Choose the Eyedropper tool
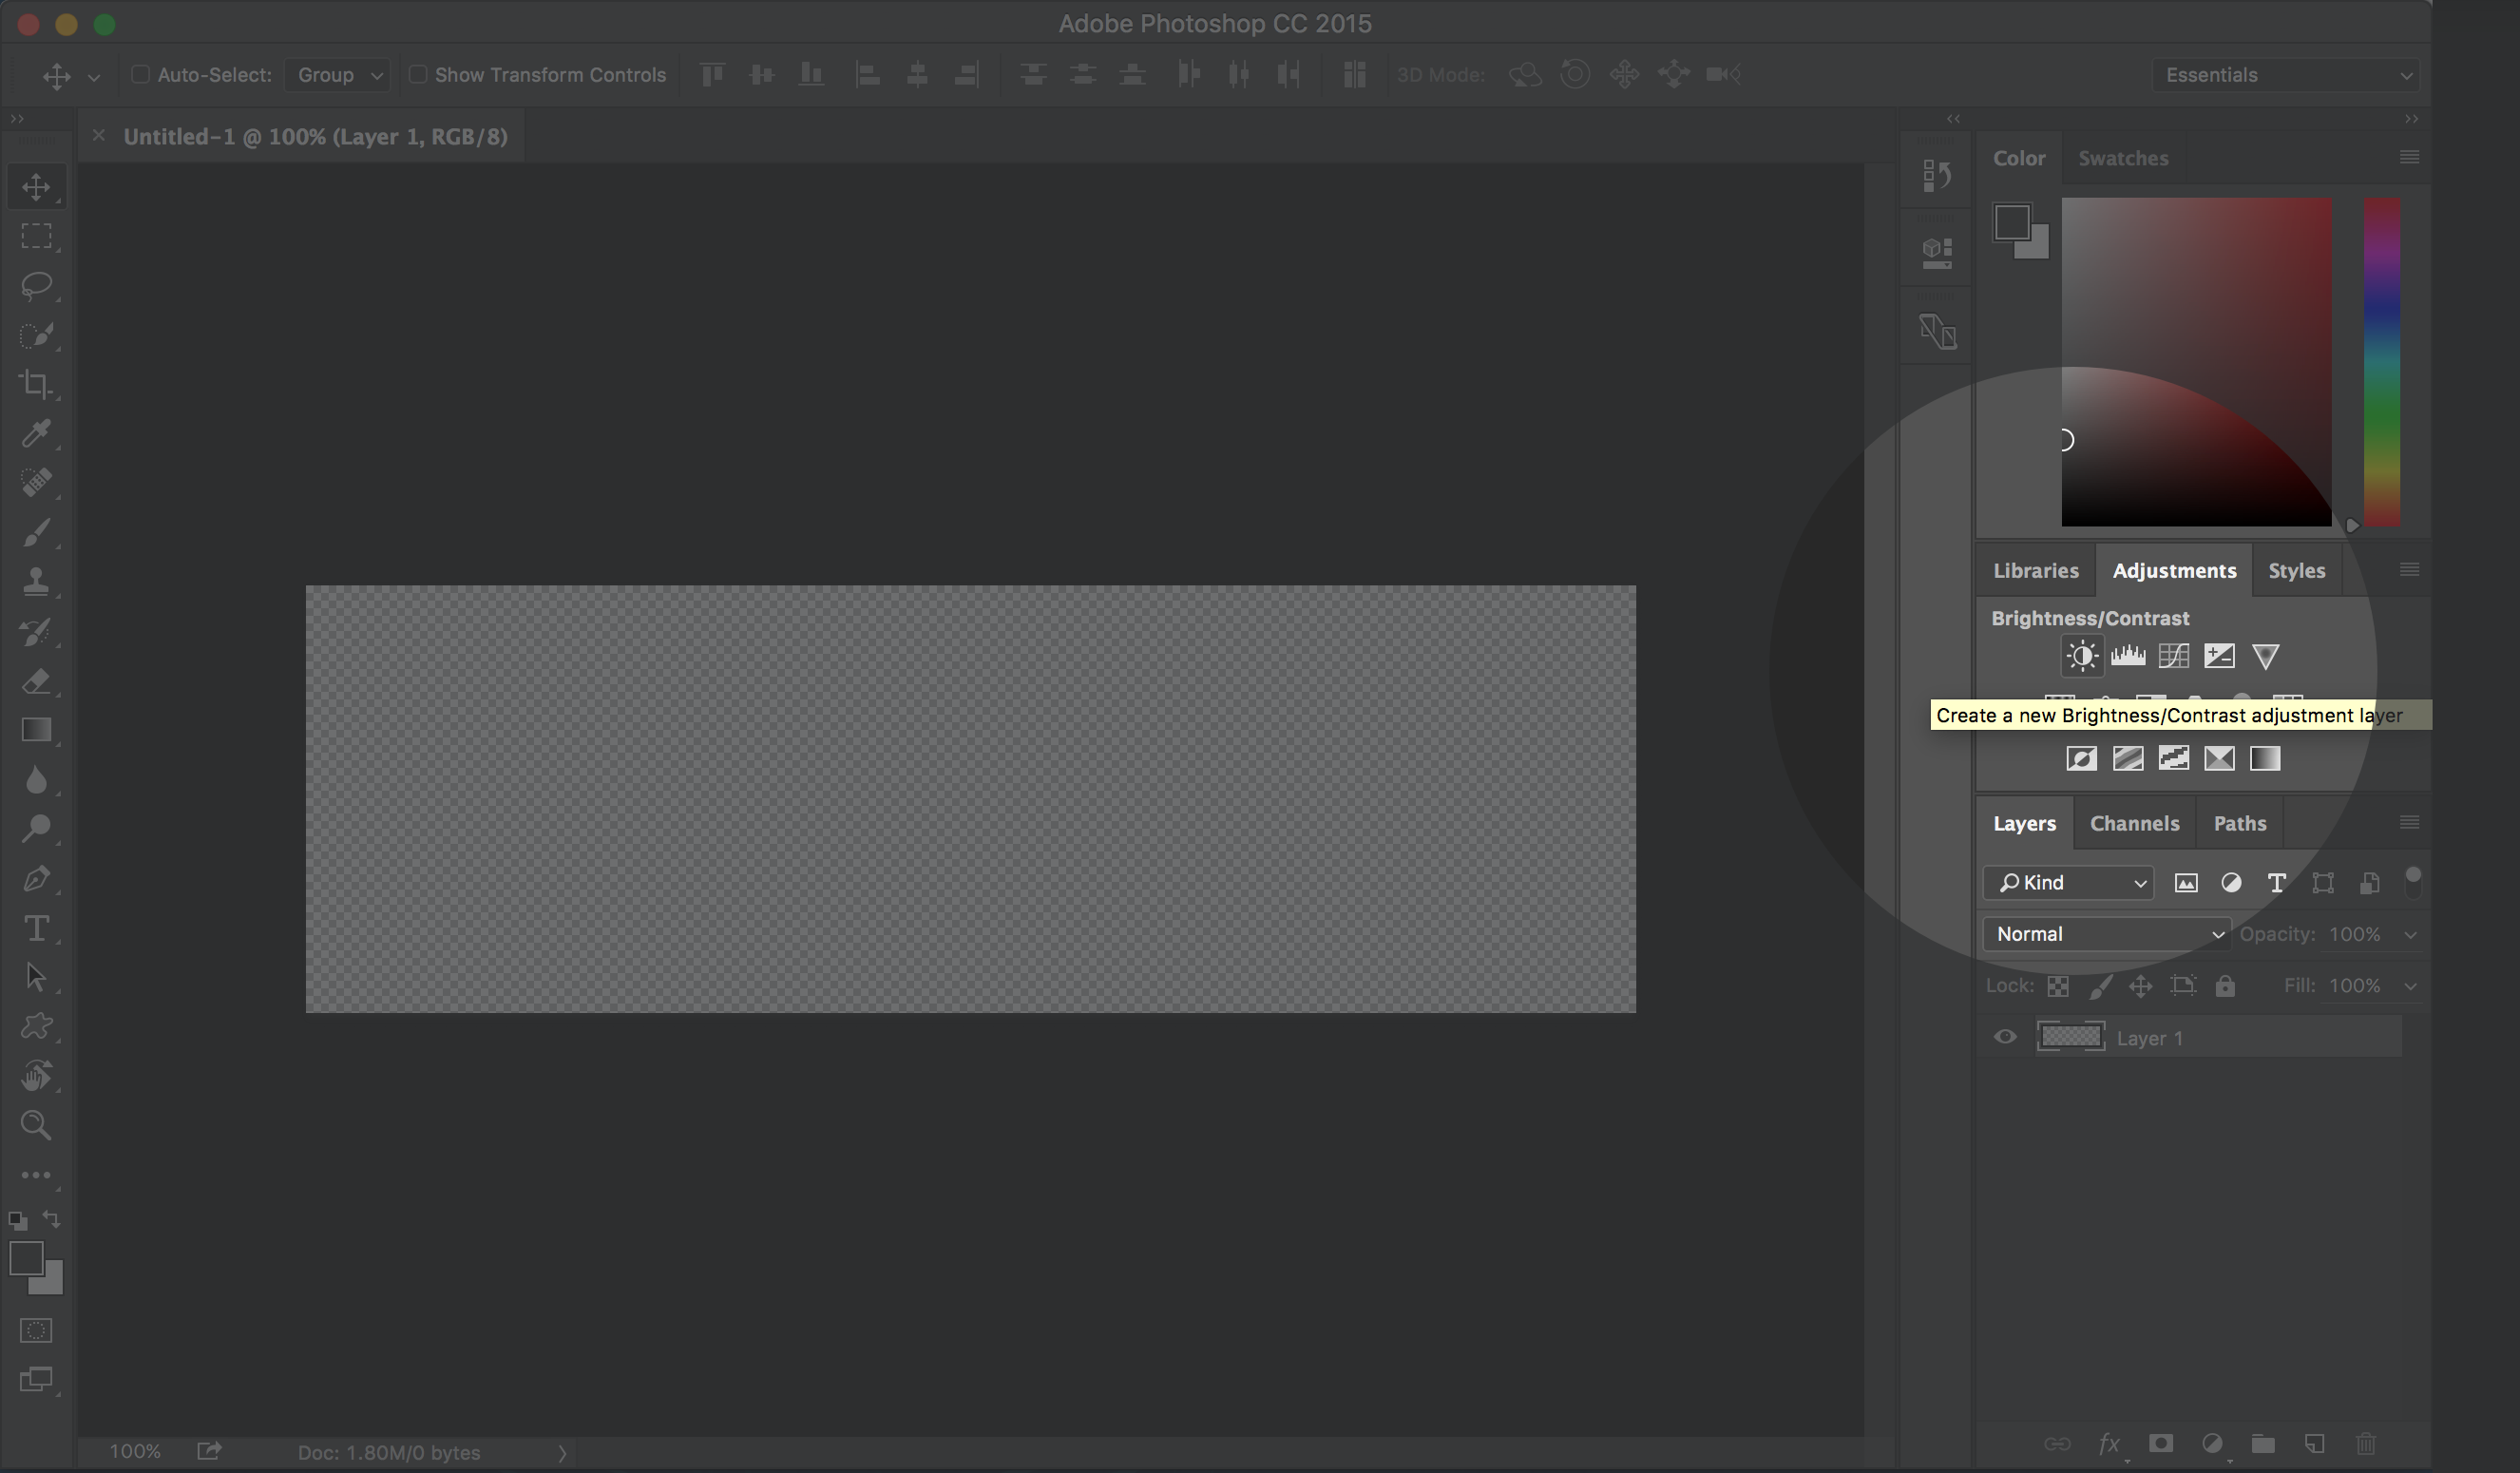 36,433
